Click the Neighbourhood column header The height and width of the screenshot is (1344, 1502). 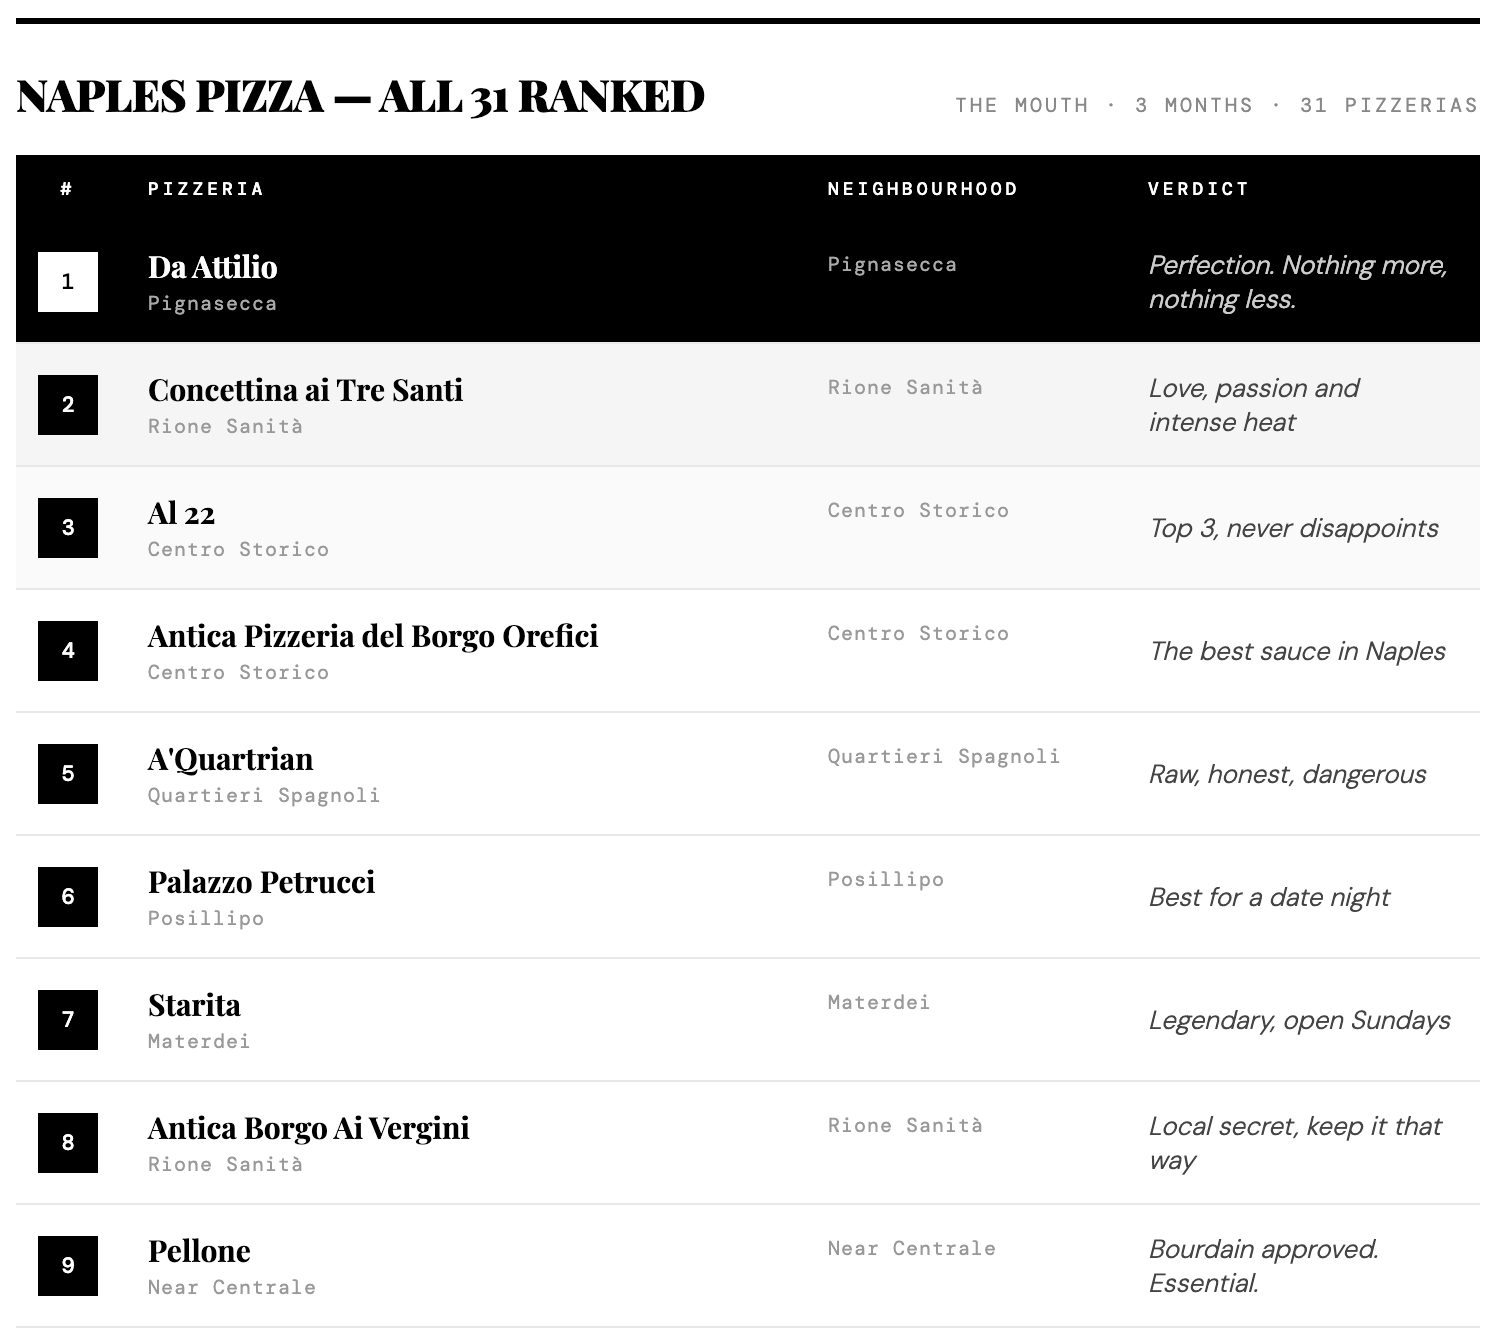click(922, 189)
